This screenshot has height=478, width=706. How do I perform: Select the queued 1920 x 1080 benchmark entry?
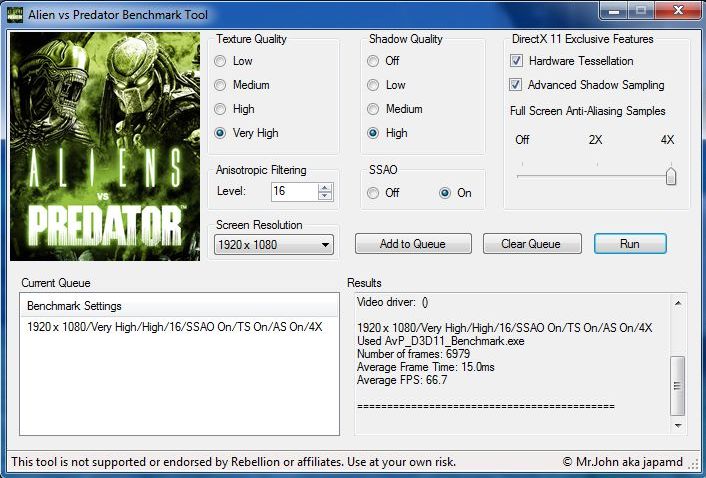[x=175, y=327]
